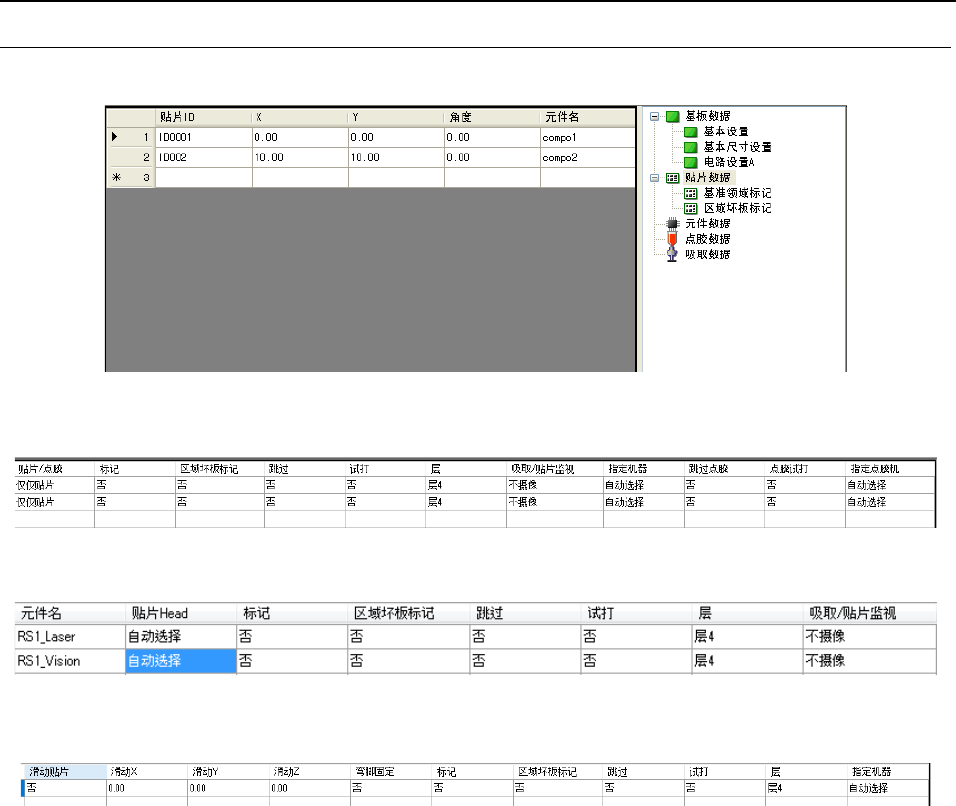
Task: Click the 贴片Head column header
Action: [181, 613]
